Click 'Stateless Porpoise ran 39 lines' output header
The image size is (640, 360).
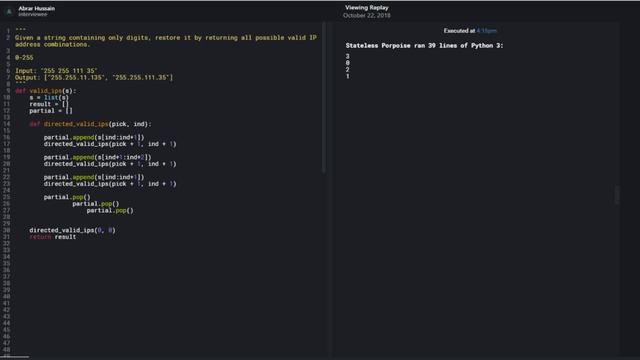click(x=424, y=46)
